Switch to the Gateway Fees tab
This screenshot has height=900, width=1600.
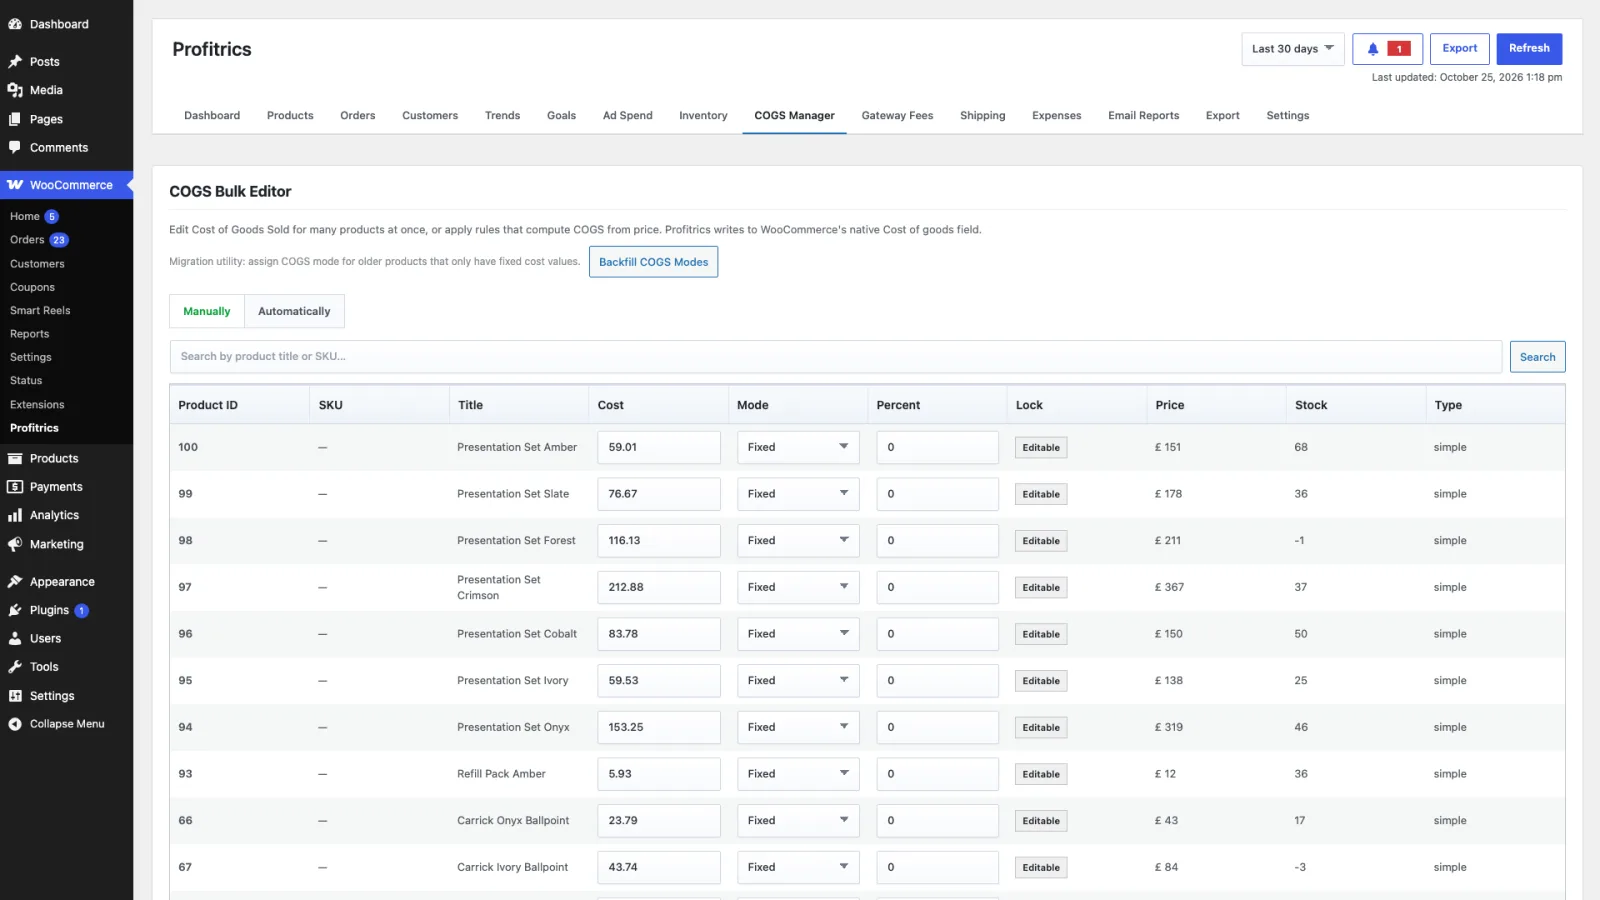(x=897, y=116)
